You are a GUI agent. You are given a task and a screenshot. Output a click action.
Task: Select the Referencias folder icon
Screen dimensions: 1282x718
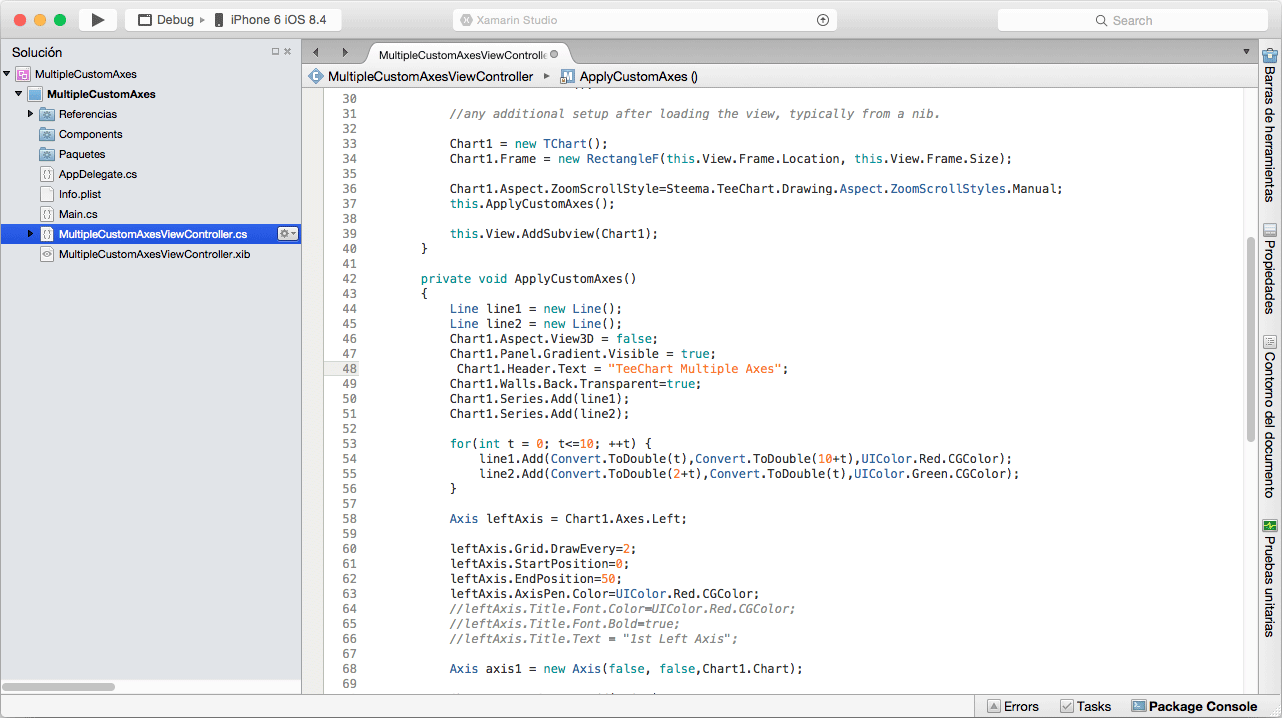pos(47,114)
